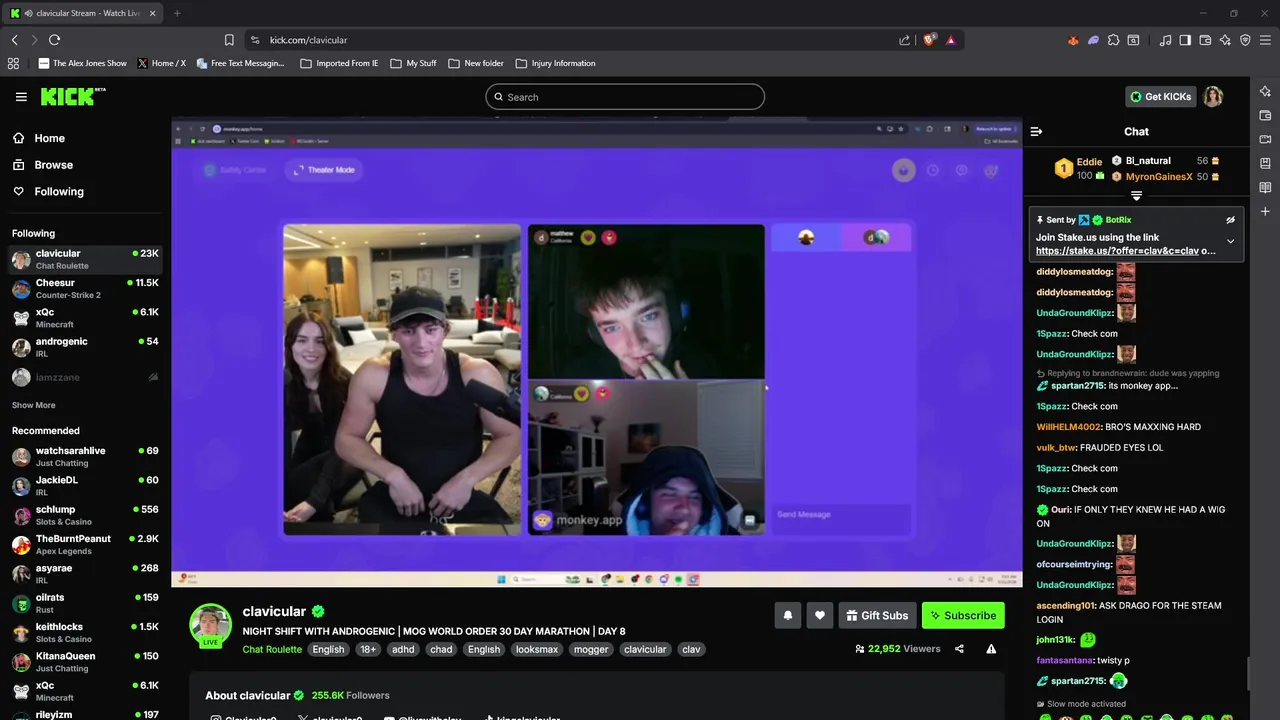Image resolution: width=1280 pixels, height=720 pixels.
Task: Click the looksmax tag
Action: 537,649
